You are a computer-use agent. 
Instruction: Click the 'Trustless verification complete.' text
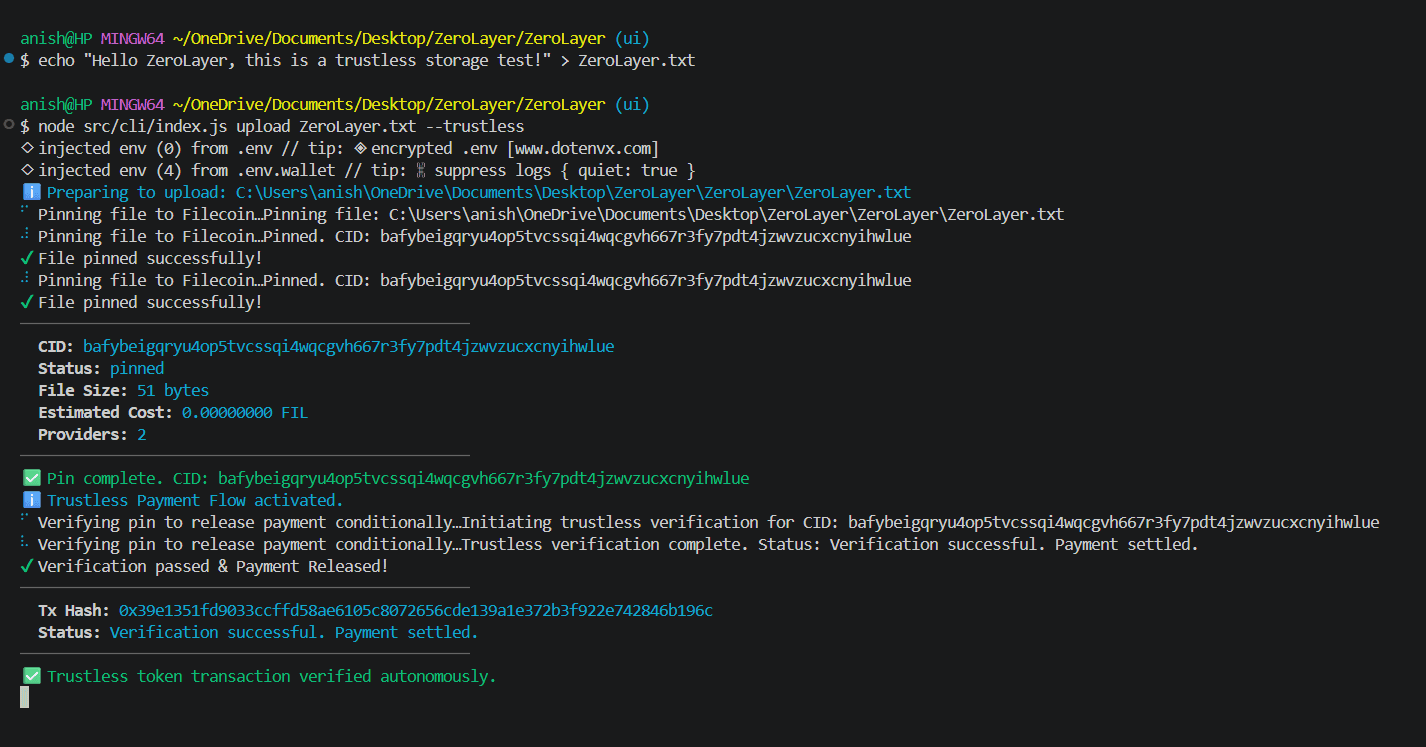click(605, 544)
